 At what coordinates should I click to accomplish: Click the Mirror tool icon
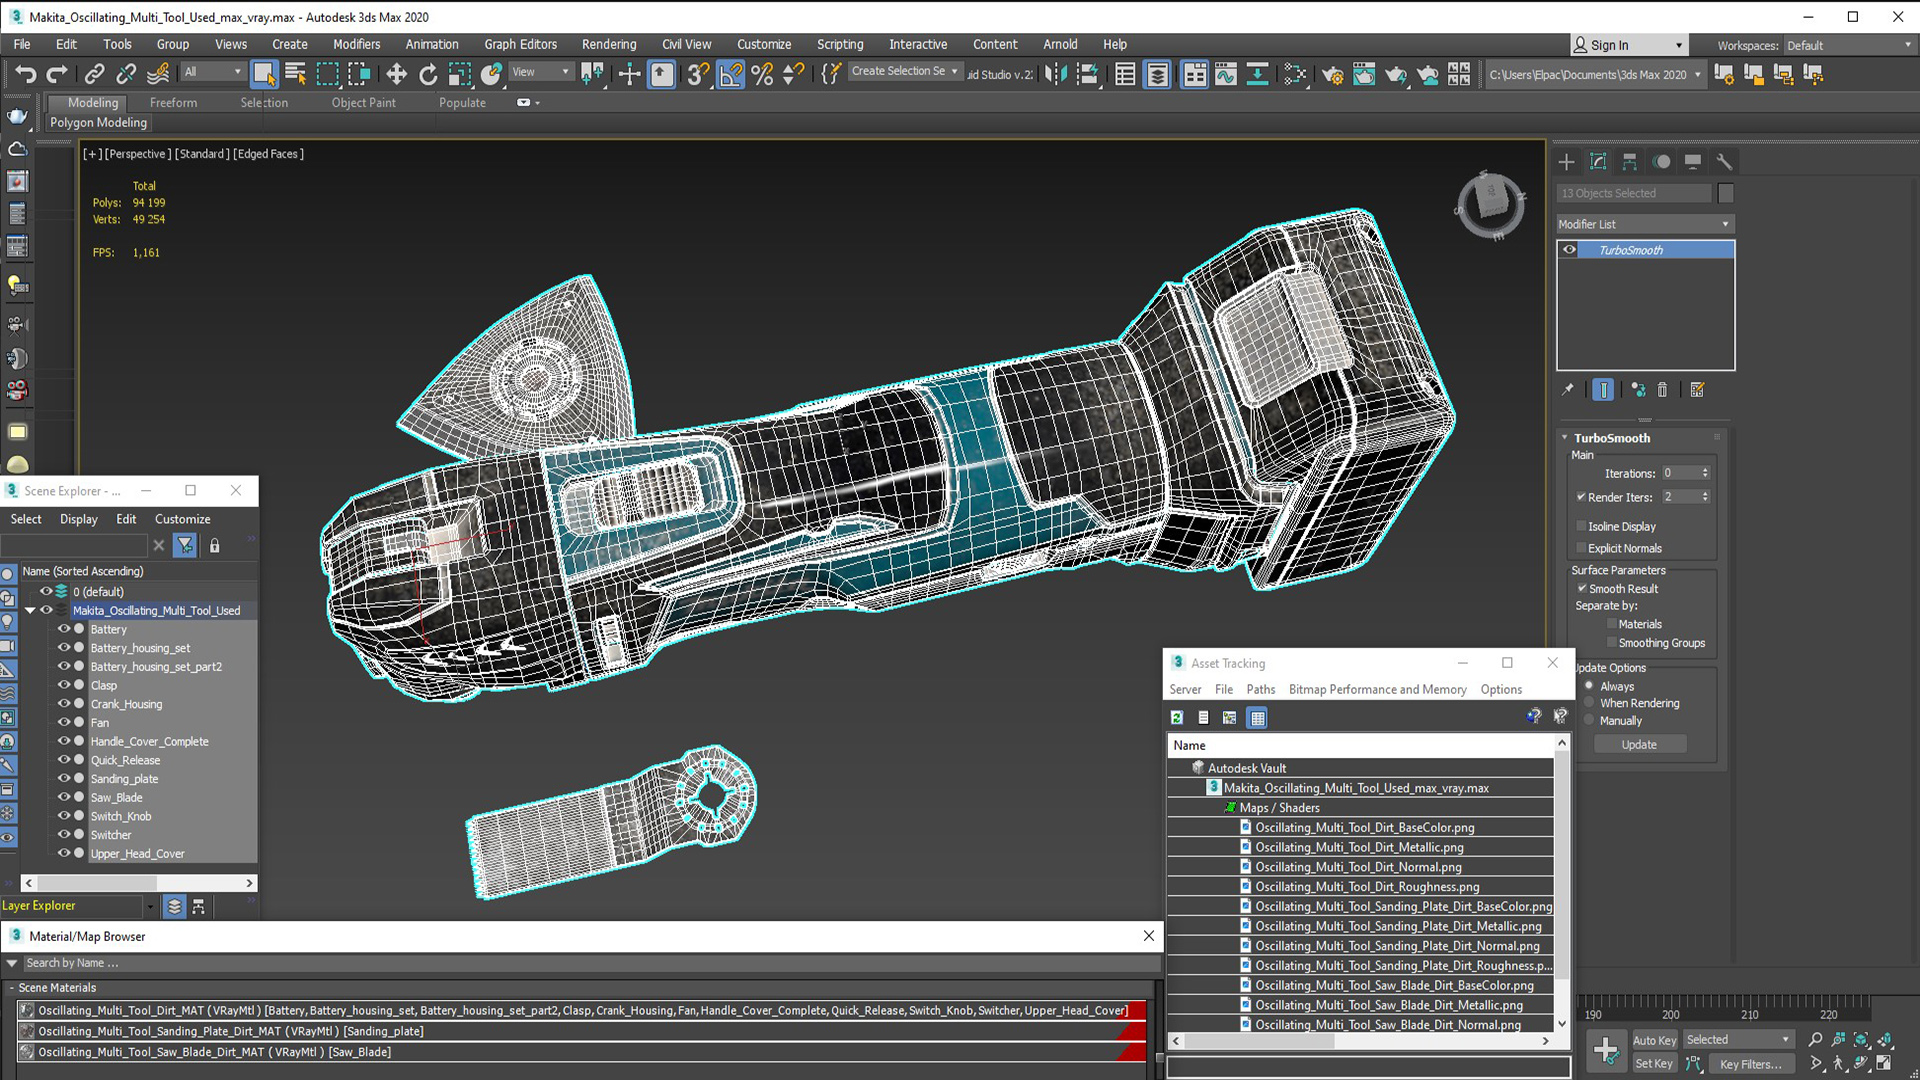(x=1055, y=74)
